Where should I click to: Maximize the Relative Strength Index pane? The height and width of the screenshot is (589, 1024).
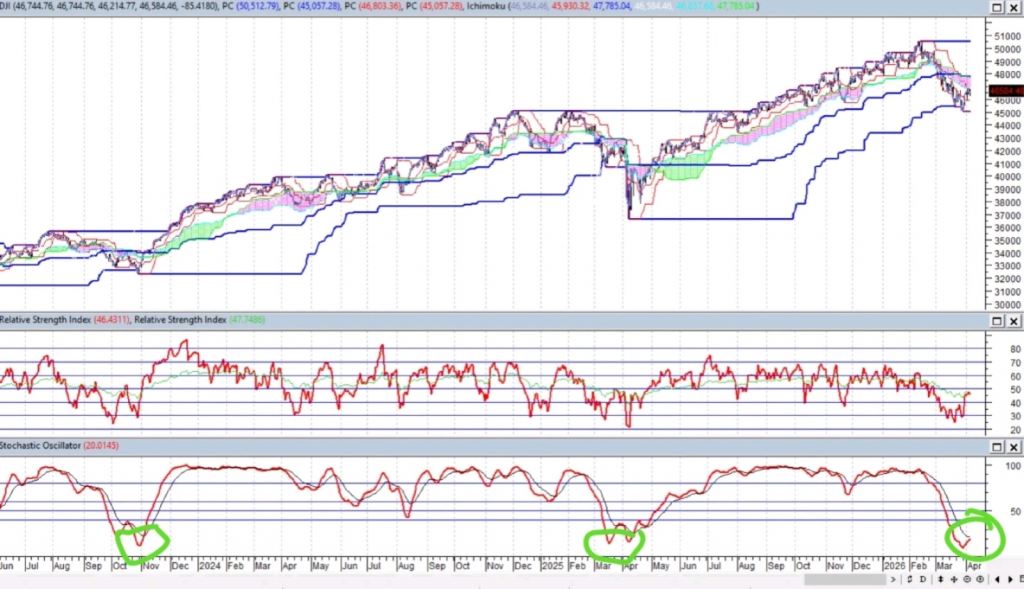coord(997,320)
